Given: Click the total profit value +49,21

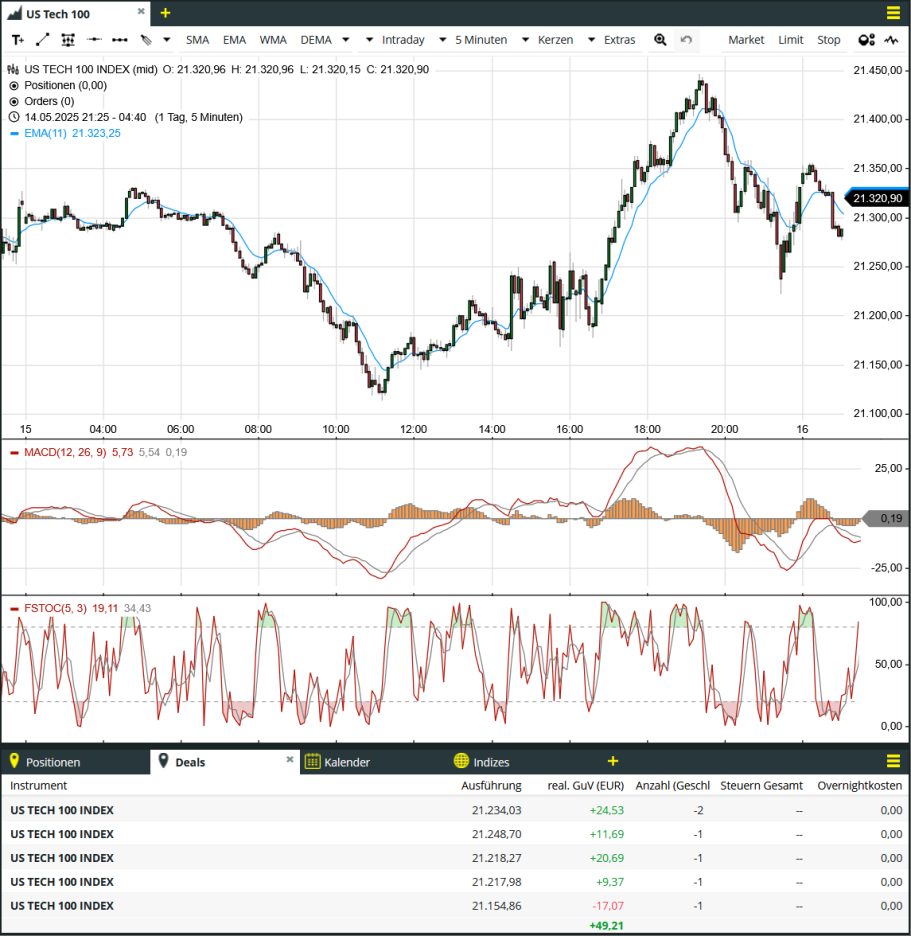Looking at the screenshot, I should pyautogui.click(x=607, y=926).
